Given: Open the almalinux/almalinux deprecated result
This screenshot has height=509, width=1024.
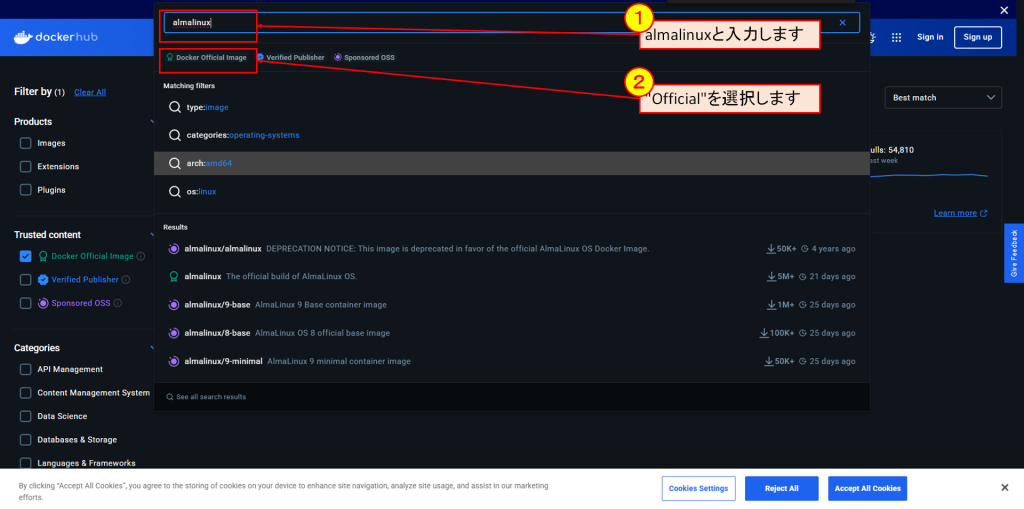Looking at the screenshot, I should pyautogui.click(x=511, y=249).
